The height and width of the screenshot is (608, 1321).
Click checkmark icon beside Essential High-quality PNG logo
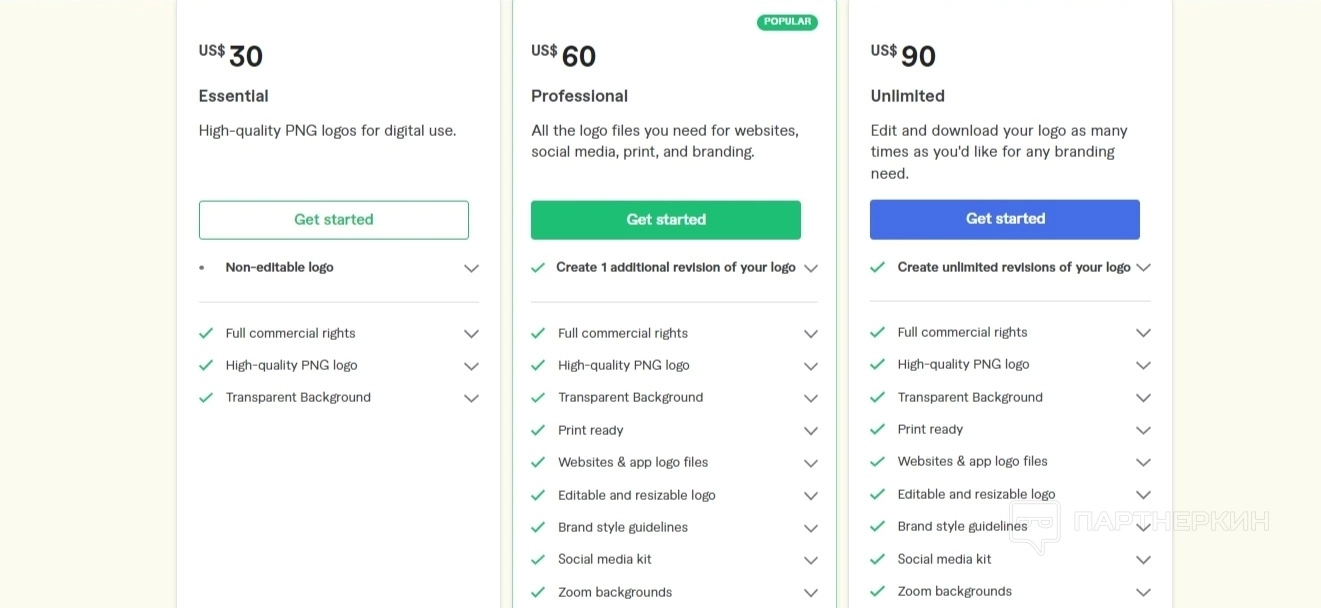(206, 366)
